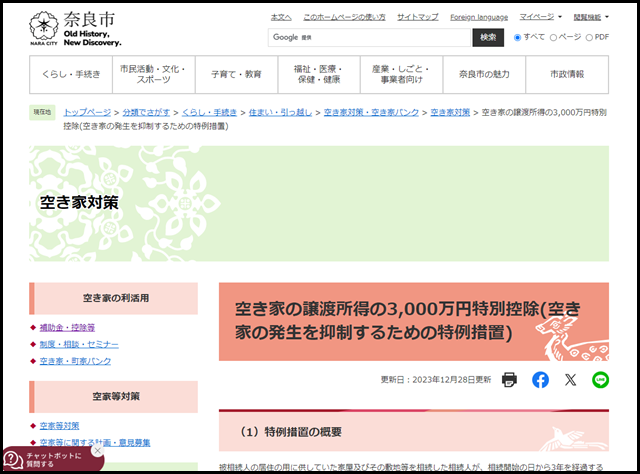Open the 奈良市の魅力 menu

point(484,74)
